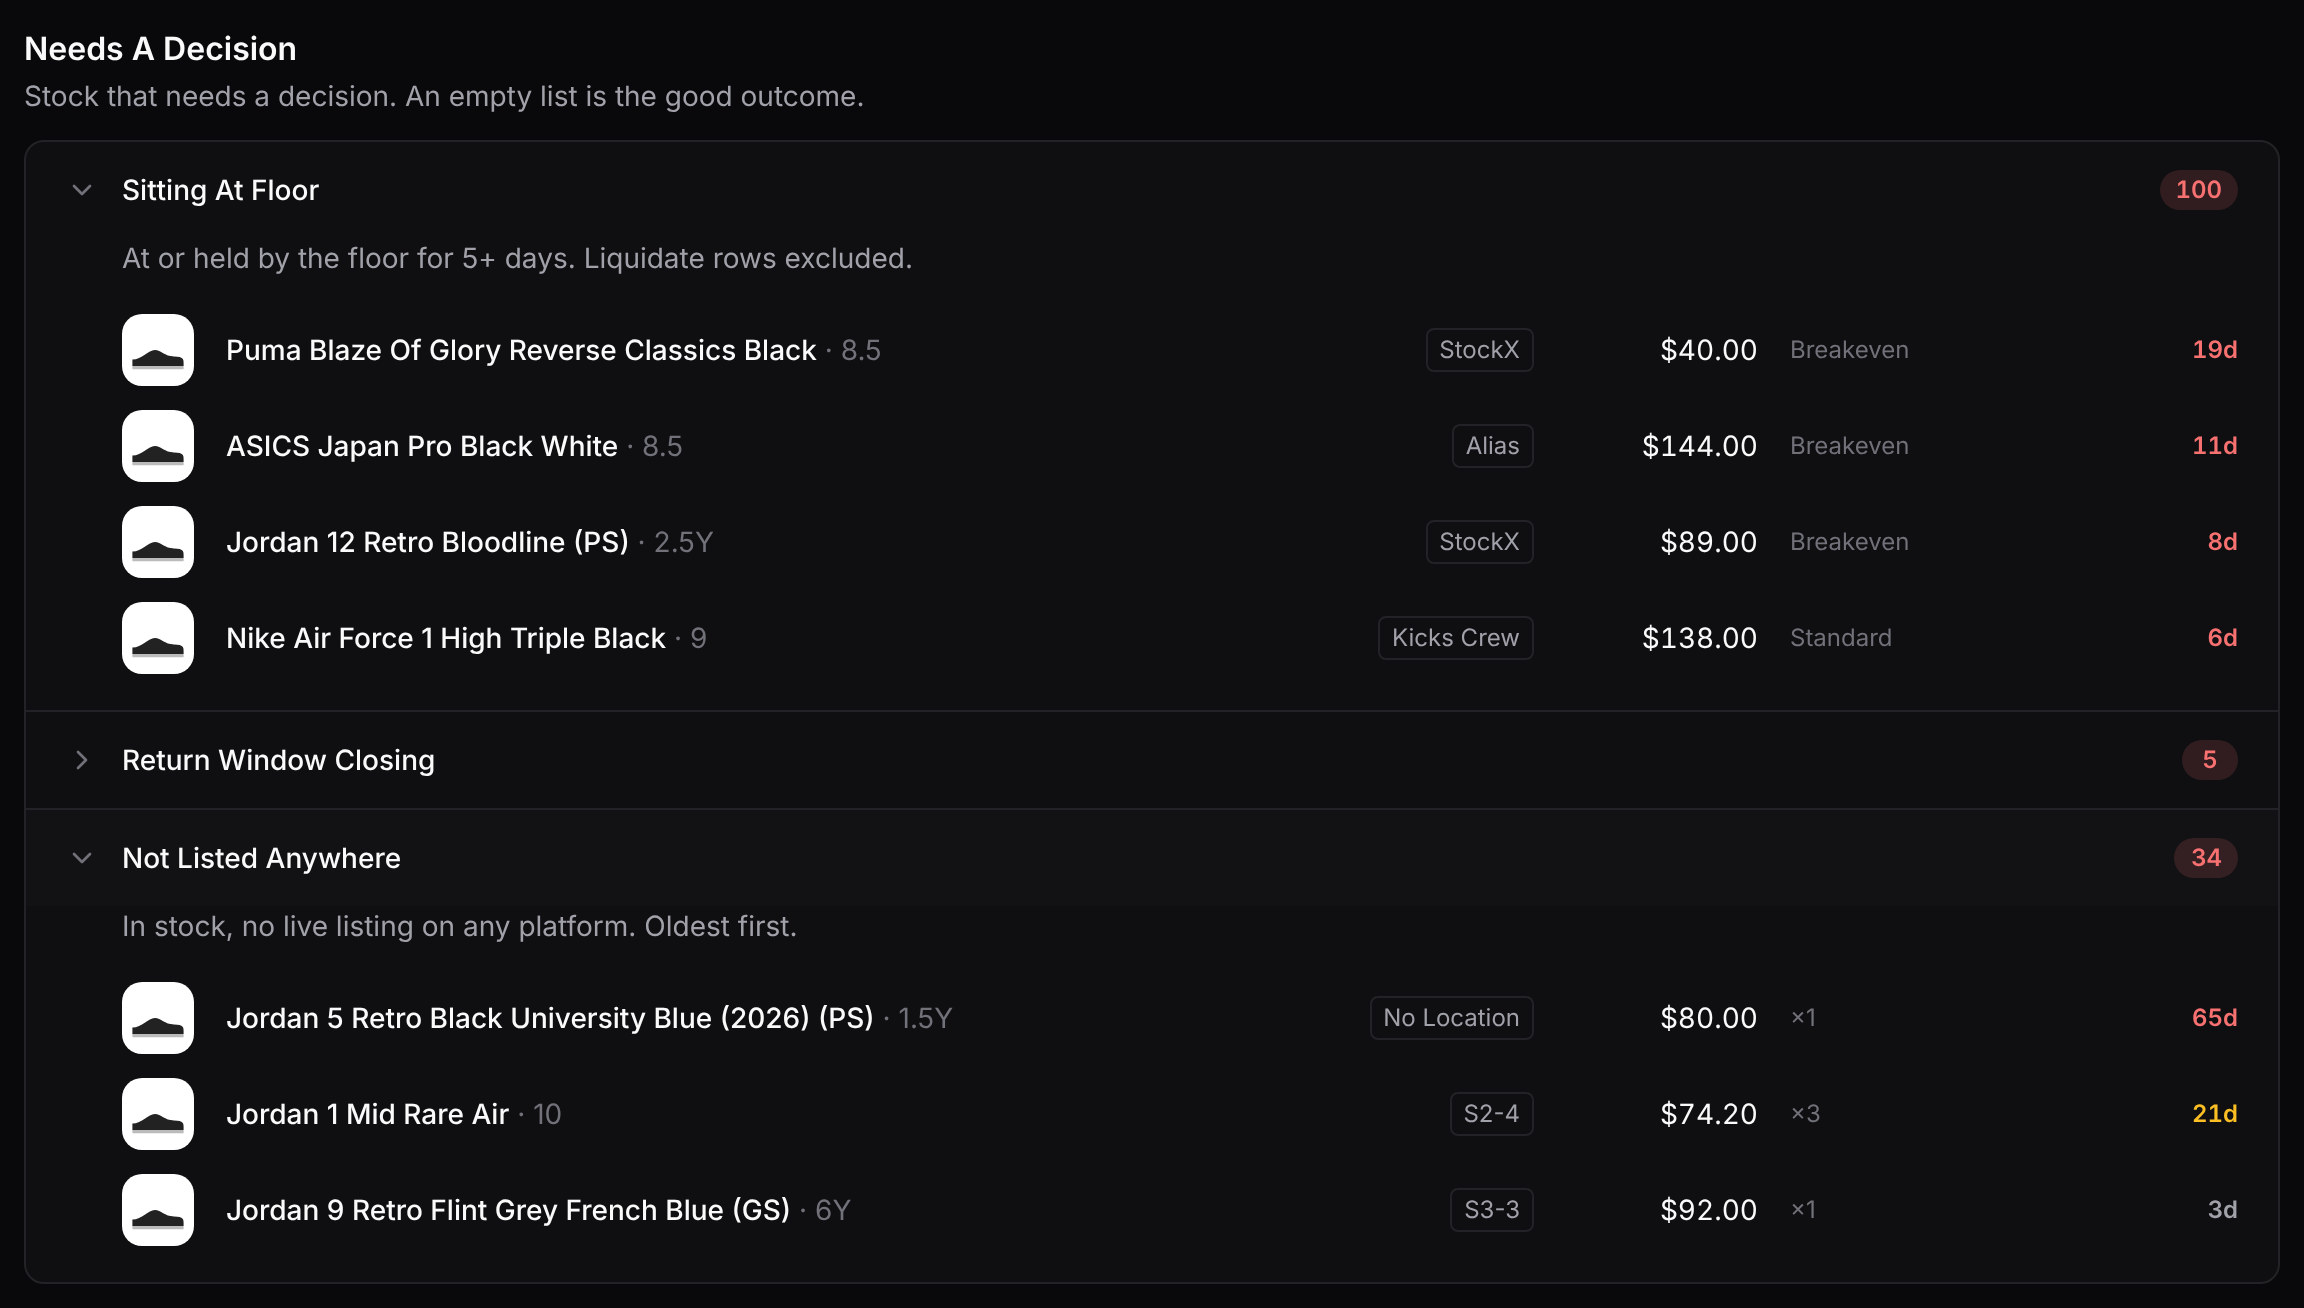Viewport: 2304px width, 1308px height.
Task: Collapse the Not Listed Anywhere section chevron
Action: (82, 858)
